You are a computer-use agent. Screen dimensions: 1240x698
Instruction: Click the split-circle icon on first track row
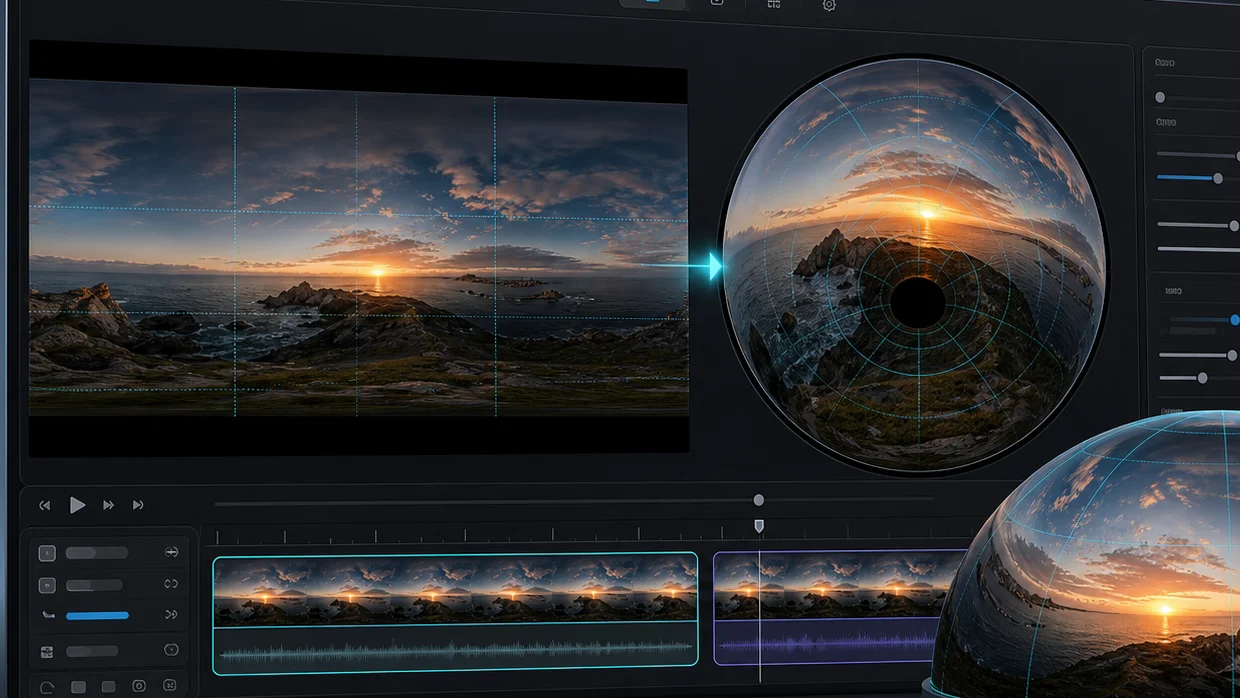tap(171, 552)
